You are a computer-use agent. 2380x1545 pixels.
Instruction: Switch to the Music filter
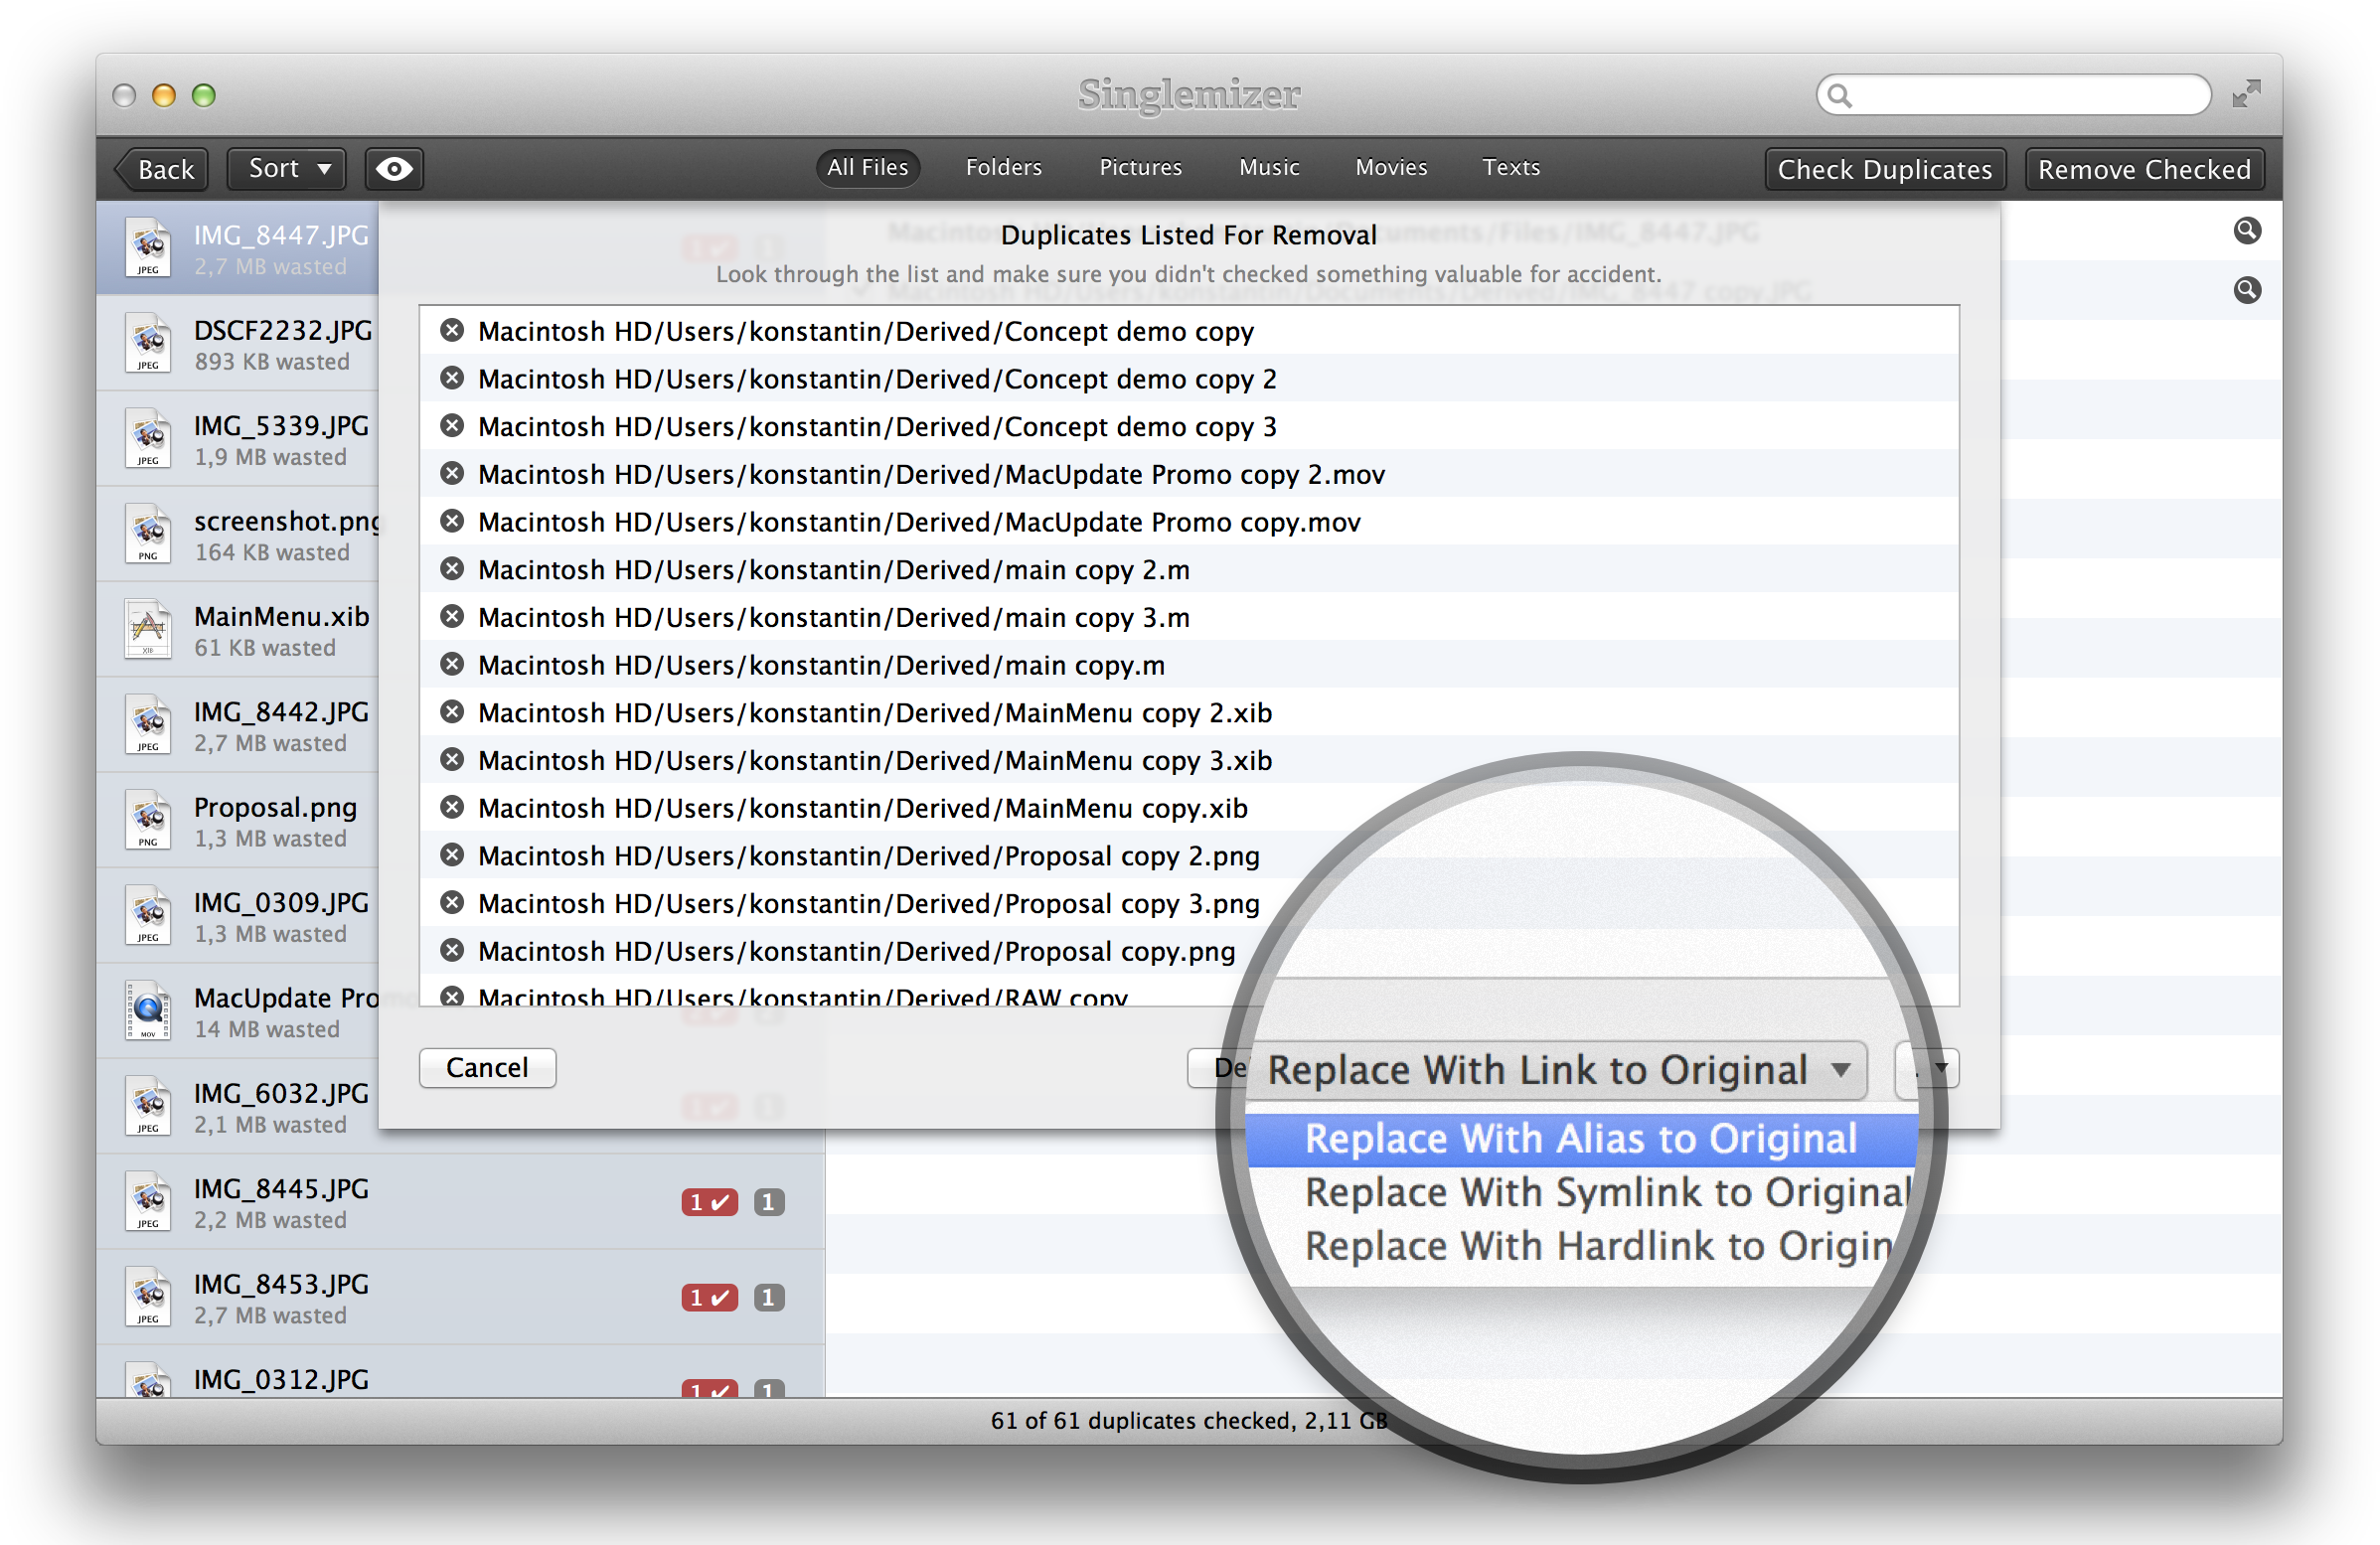pyautogui.click(x=1269, y=167)
